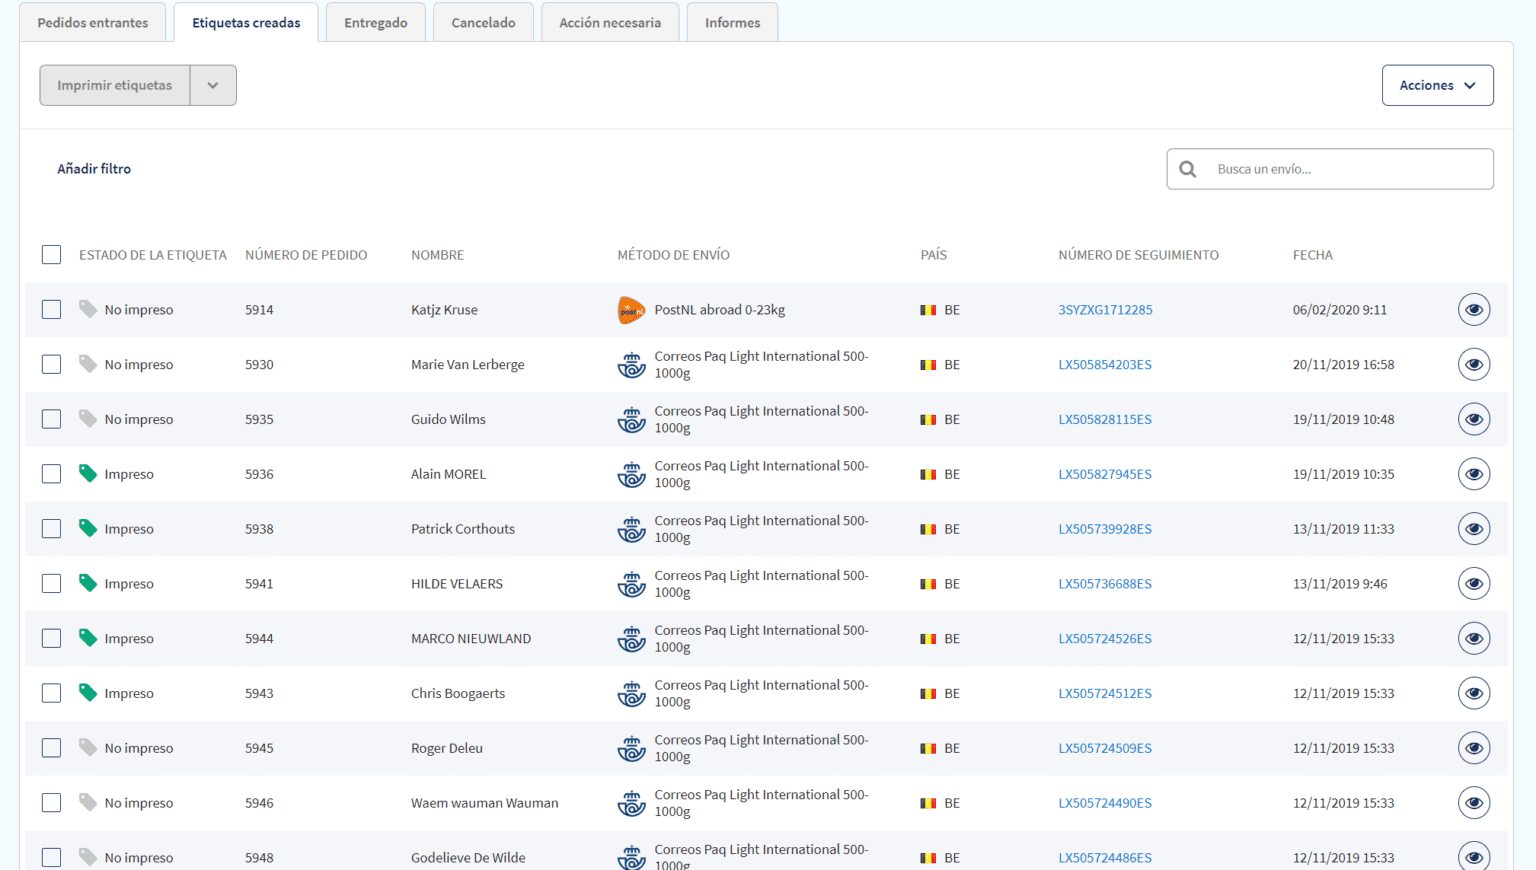Open the Acciones dropdown menu
1536x870 pixels.
(1437, 85)
